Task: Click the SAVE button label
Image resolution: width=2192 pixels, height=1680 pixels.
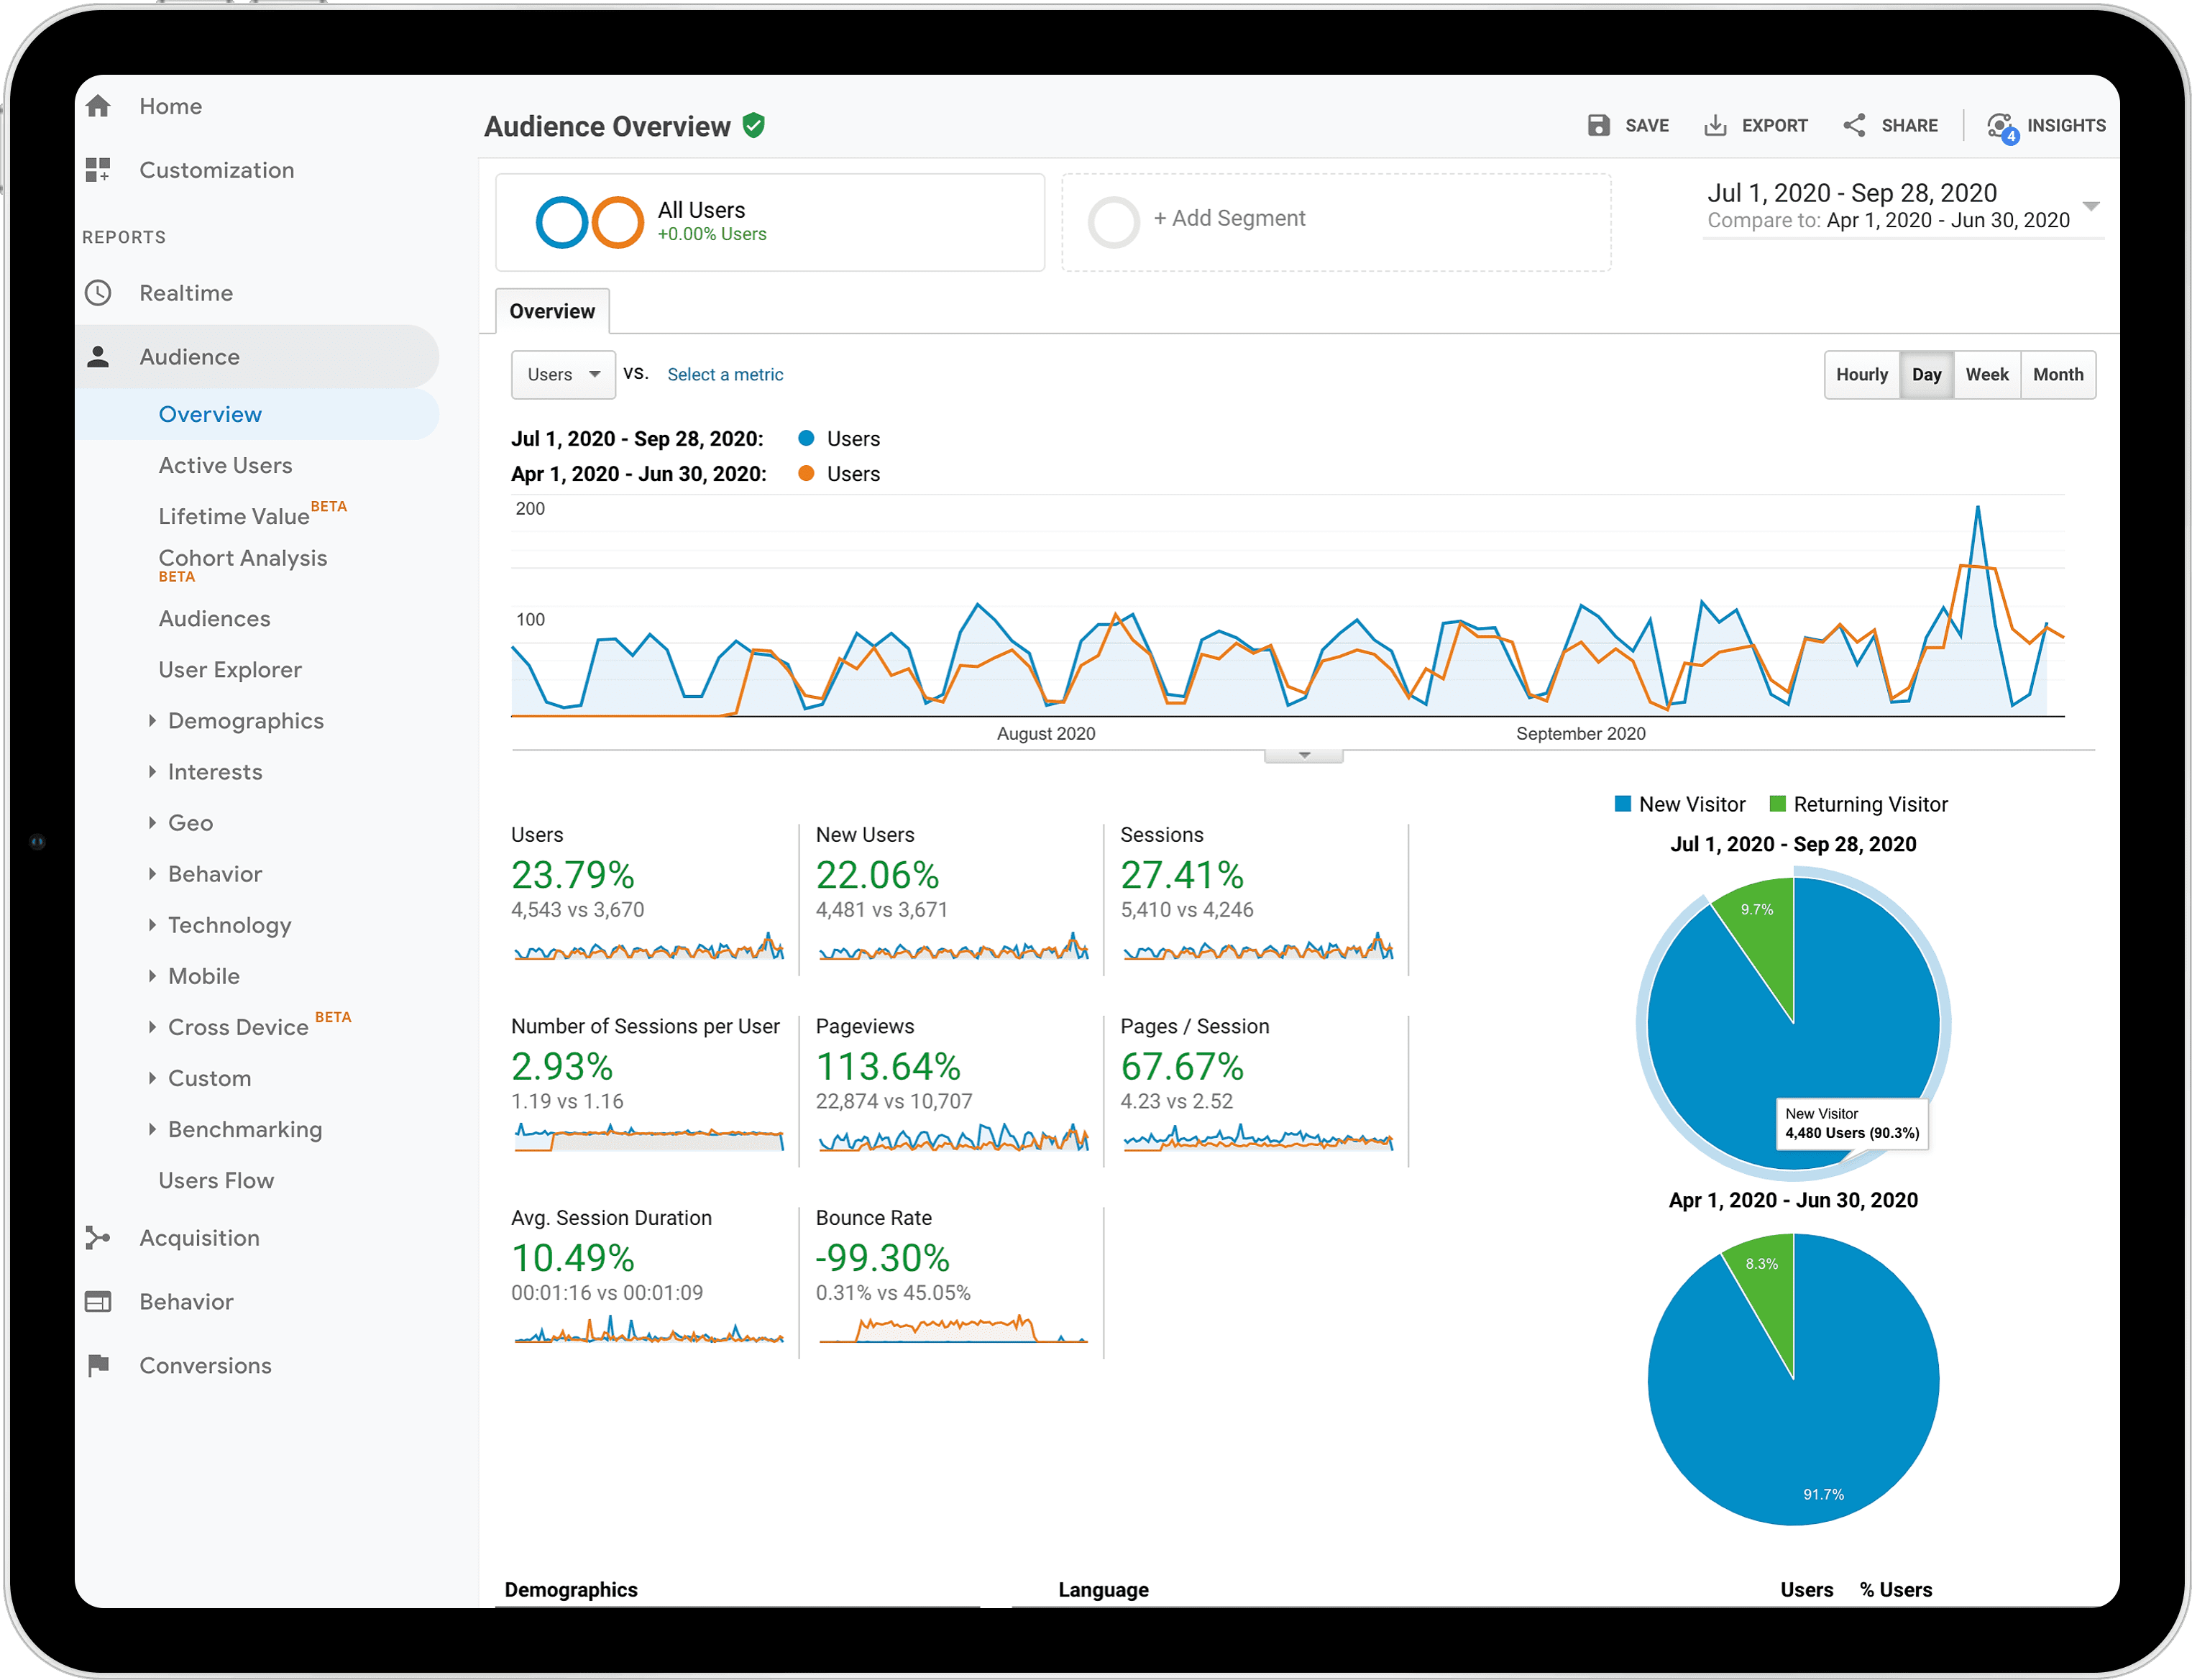Action: pyautogui.click(x=1647, y=126)
